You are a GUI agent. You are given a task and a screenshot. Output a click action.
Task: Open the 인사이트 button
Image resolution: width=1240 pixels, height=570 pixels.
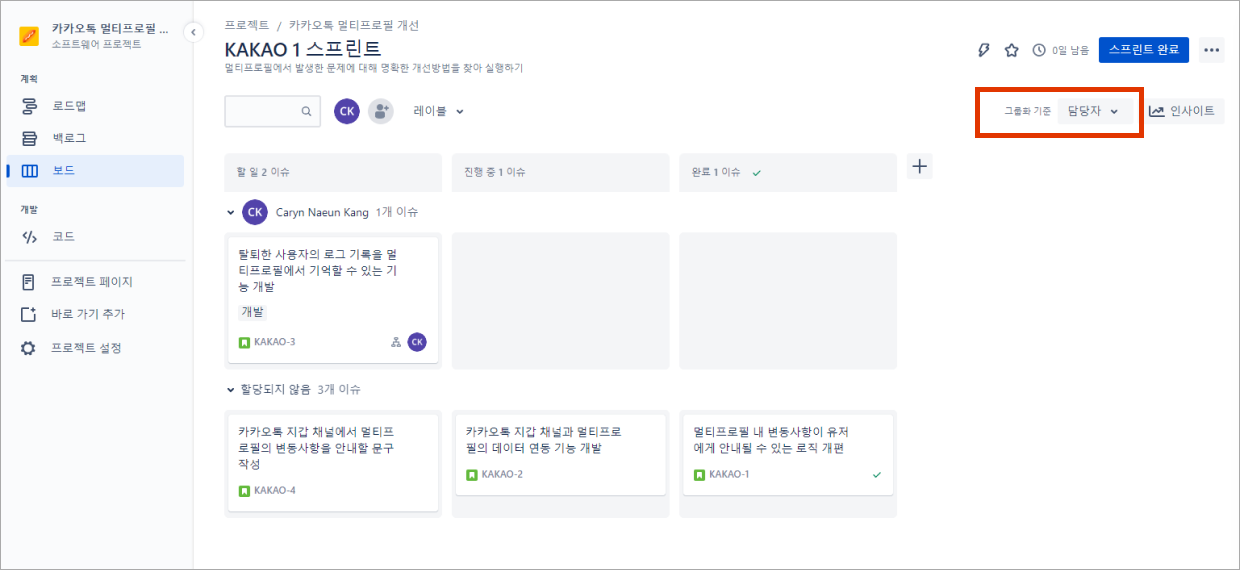tap(1185, 111)
